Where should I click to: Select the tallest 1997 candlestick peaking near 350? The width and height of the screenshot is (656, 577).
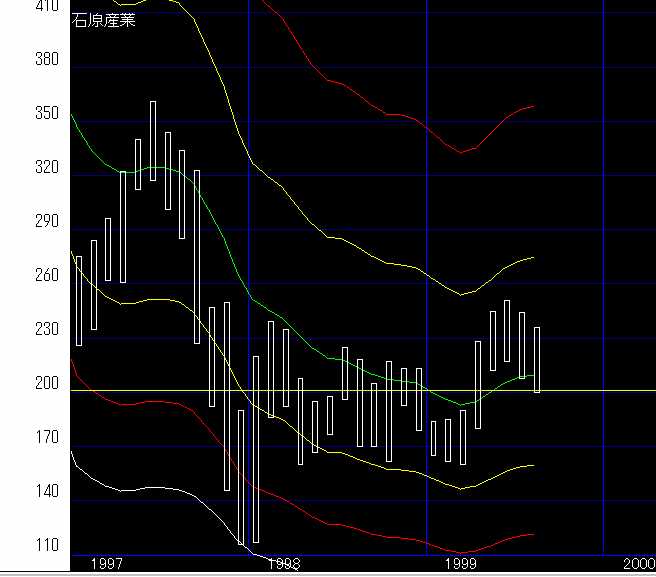coord(153,141)
